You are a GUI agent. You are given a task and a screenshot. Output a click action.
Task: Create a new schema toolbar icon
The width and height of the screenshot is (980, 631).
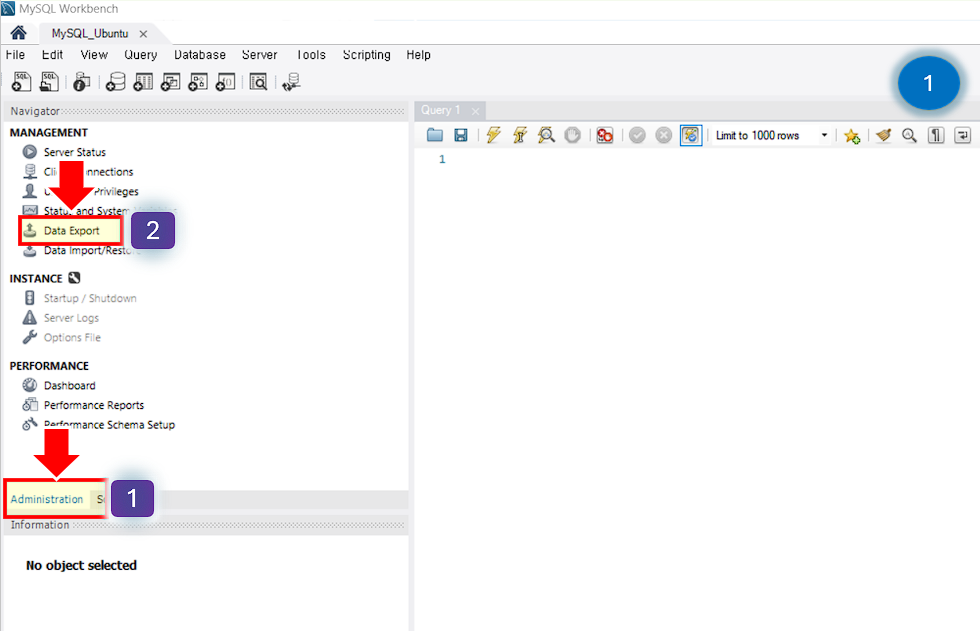tap(115, 82)
